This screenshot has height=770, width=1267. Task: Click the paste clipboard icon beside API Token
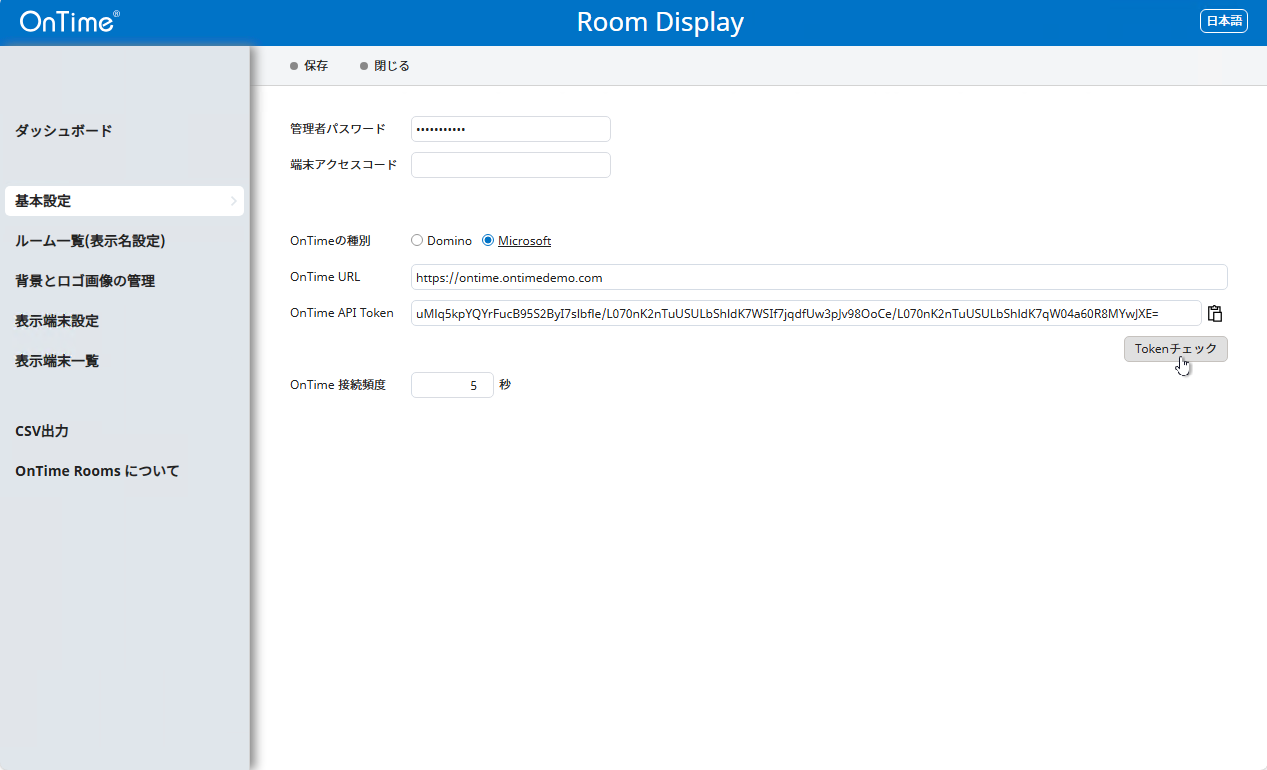click(x=1215, y=314)
